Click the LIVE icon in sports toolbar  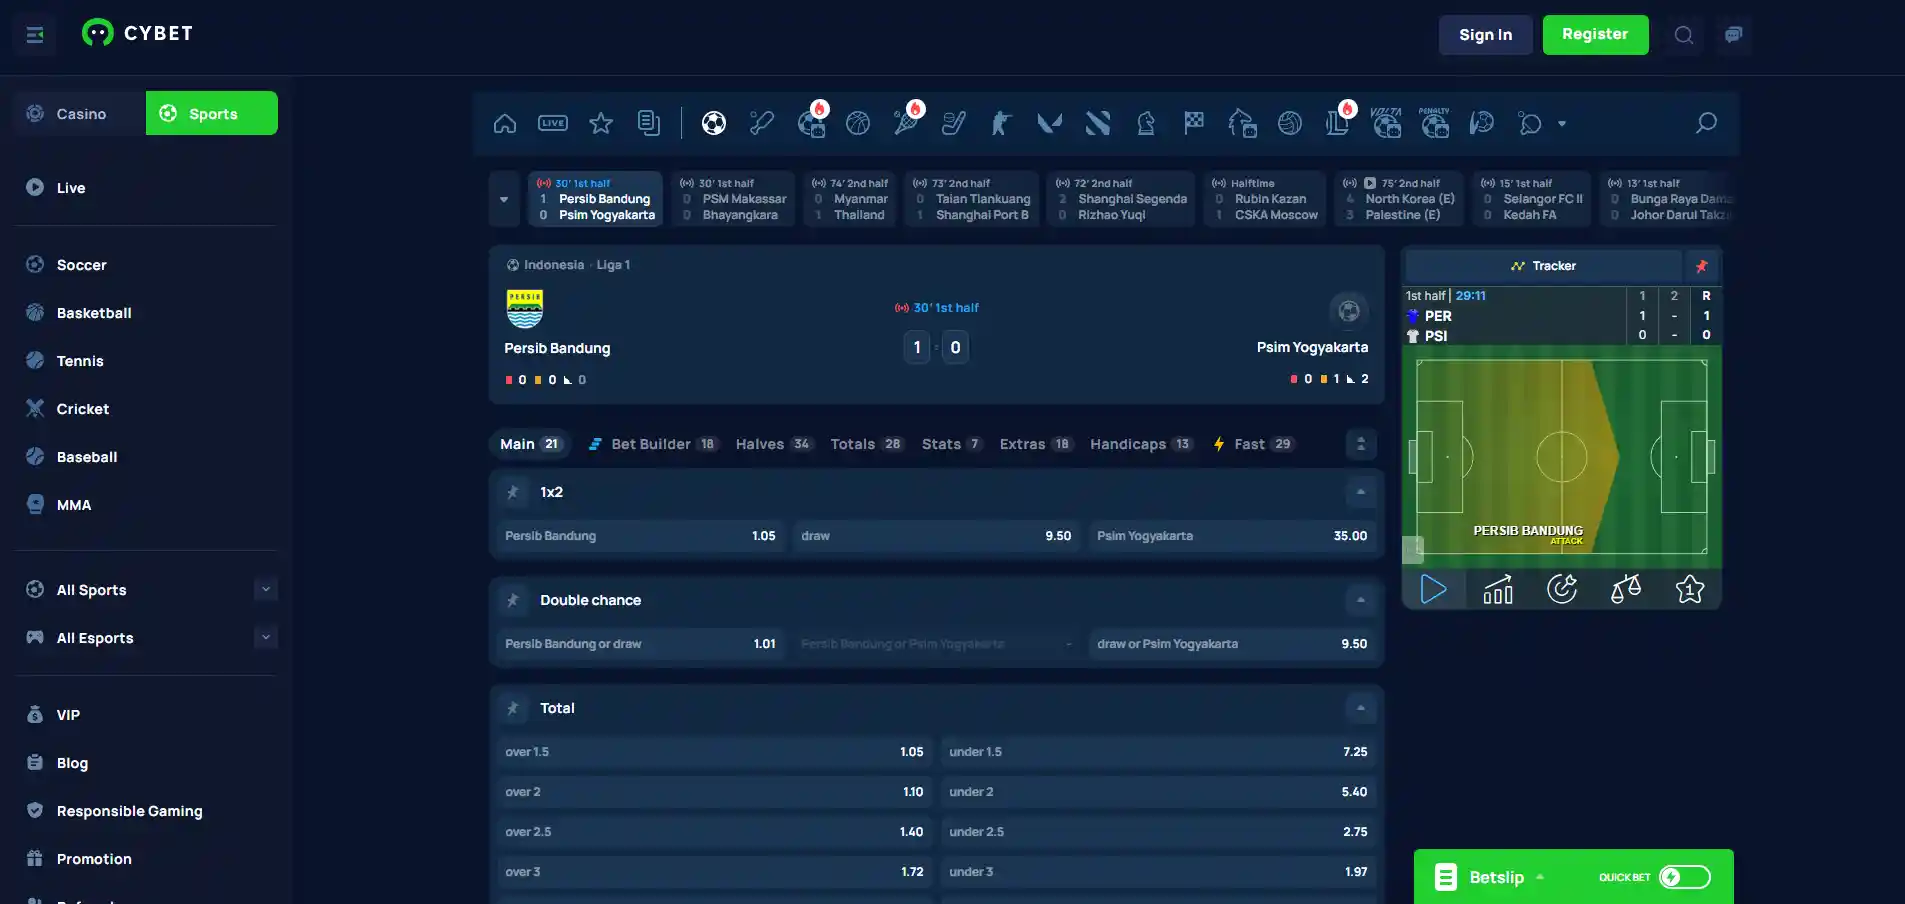coord(553,123)
